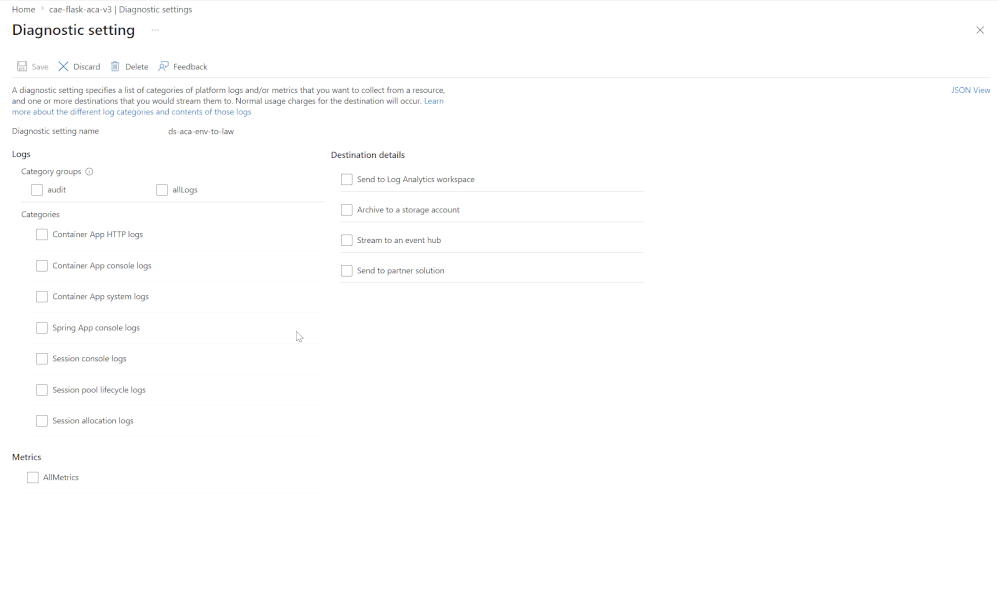
Task: Select Archive to a storage account
Action: tap(347, 210)
